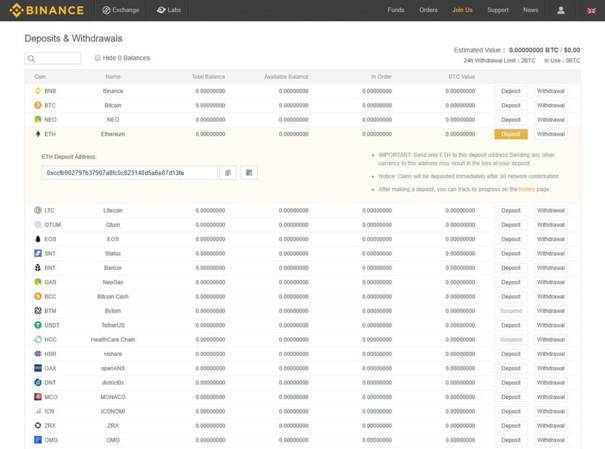The width and height of the screenshot is (605, 449).
Task: Click Deposit for Bitcoin Cash
Action: pyautogui.click(x=511, y=296)
